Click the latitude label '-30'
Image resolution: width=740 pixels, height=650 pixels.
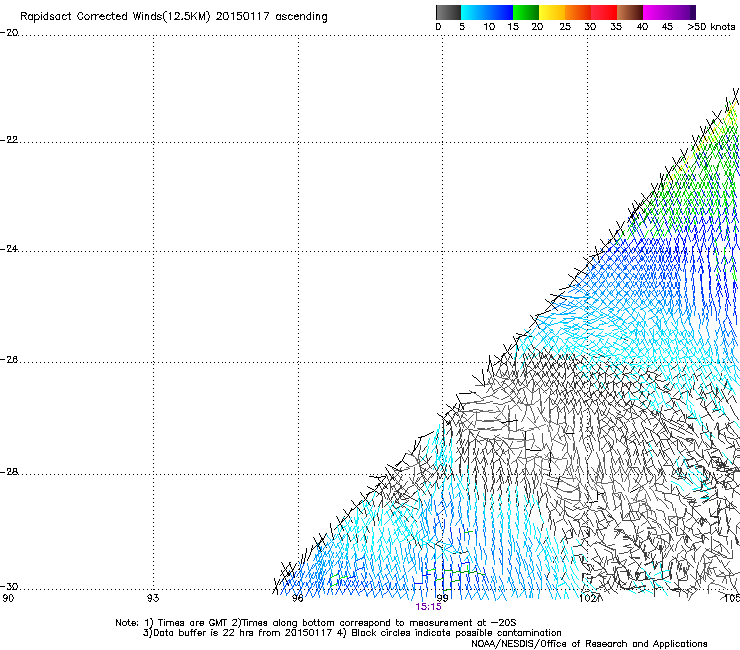(9, 587)
